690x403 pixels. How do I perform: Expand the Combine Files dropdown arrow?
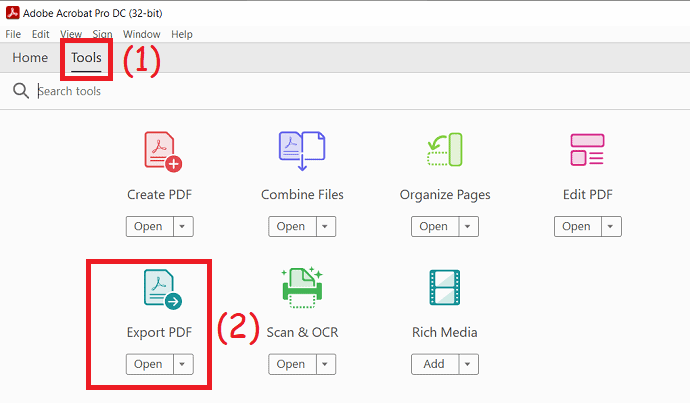[326, 227]
